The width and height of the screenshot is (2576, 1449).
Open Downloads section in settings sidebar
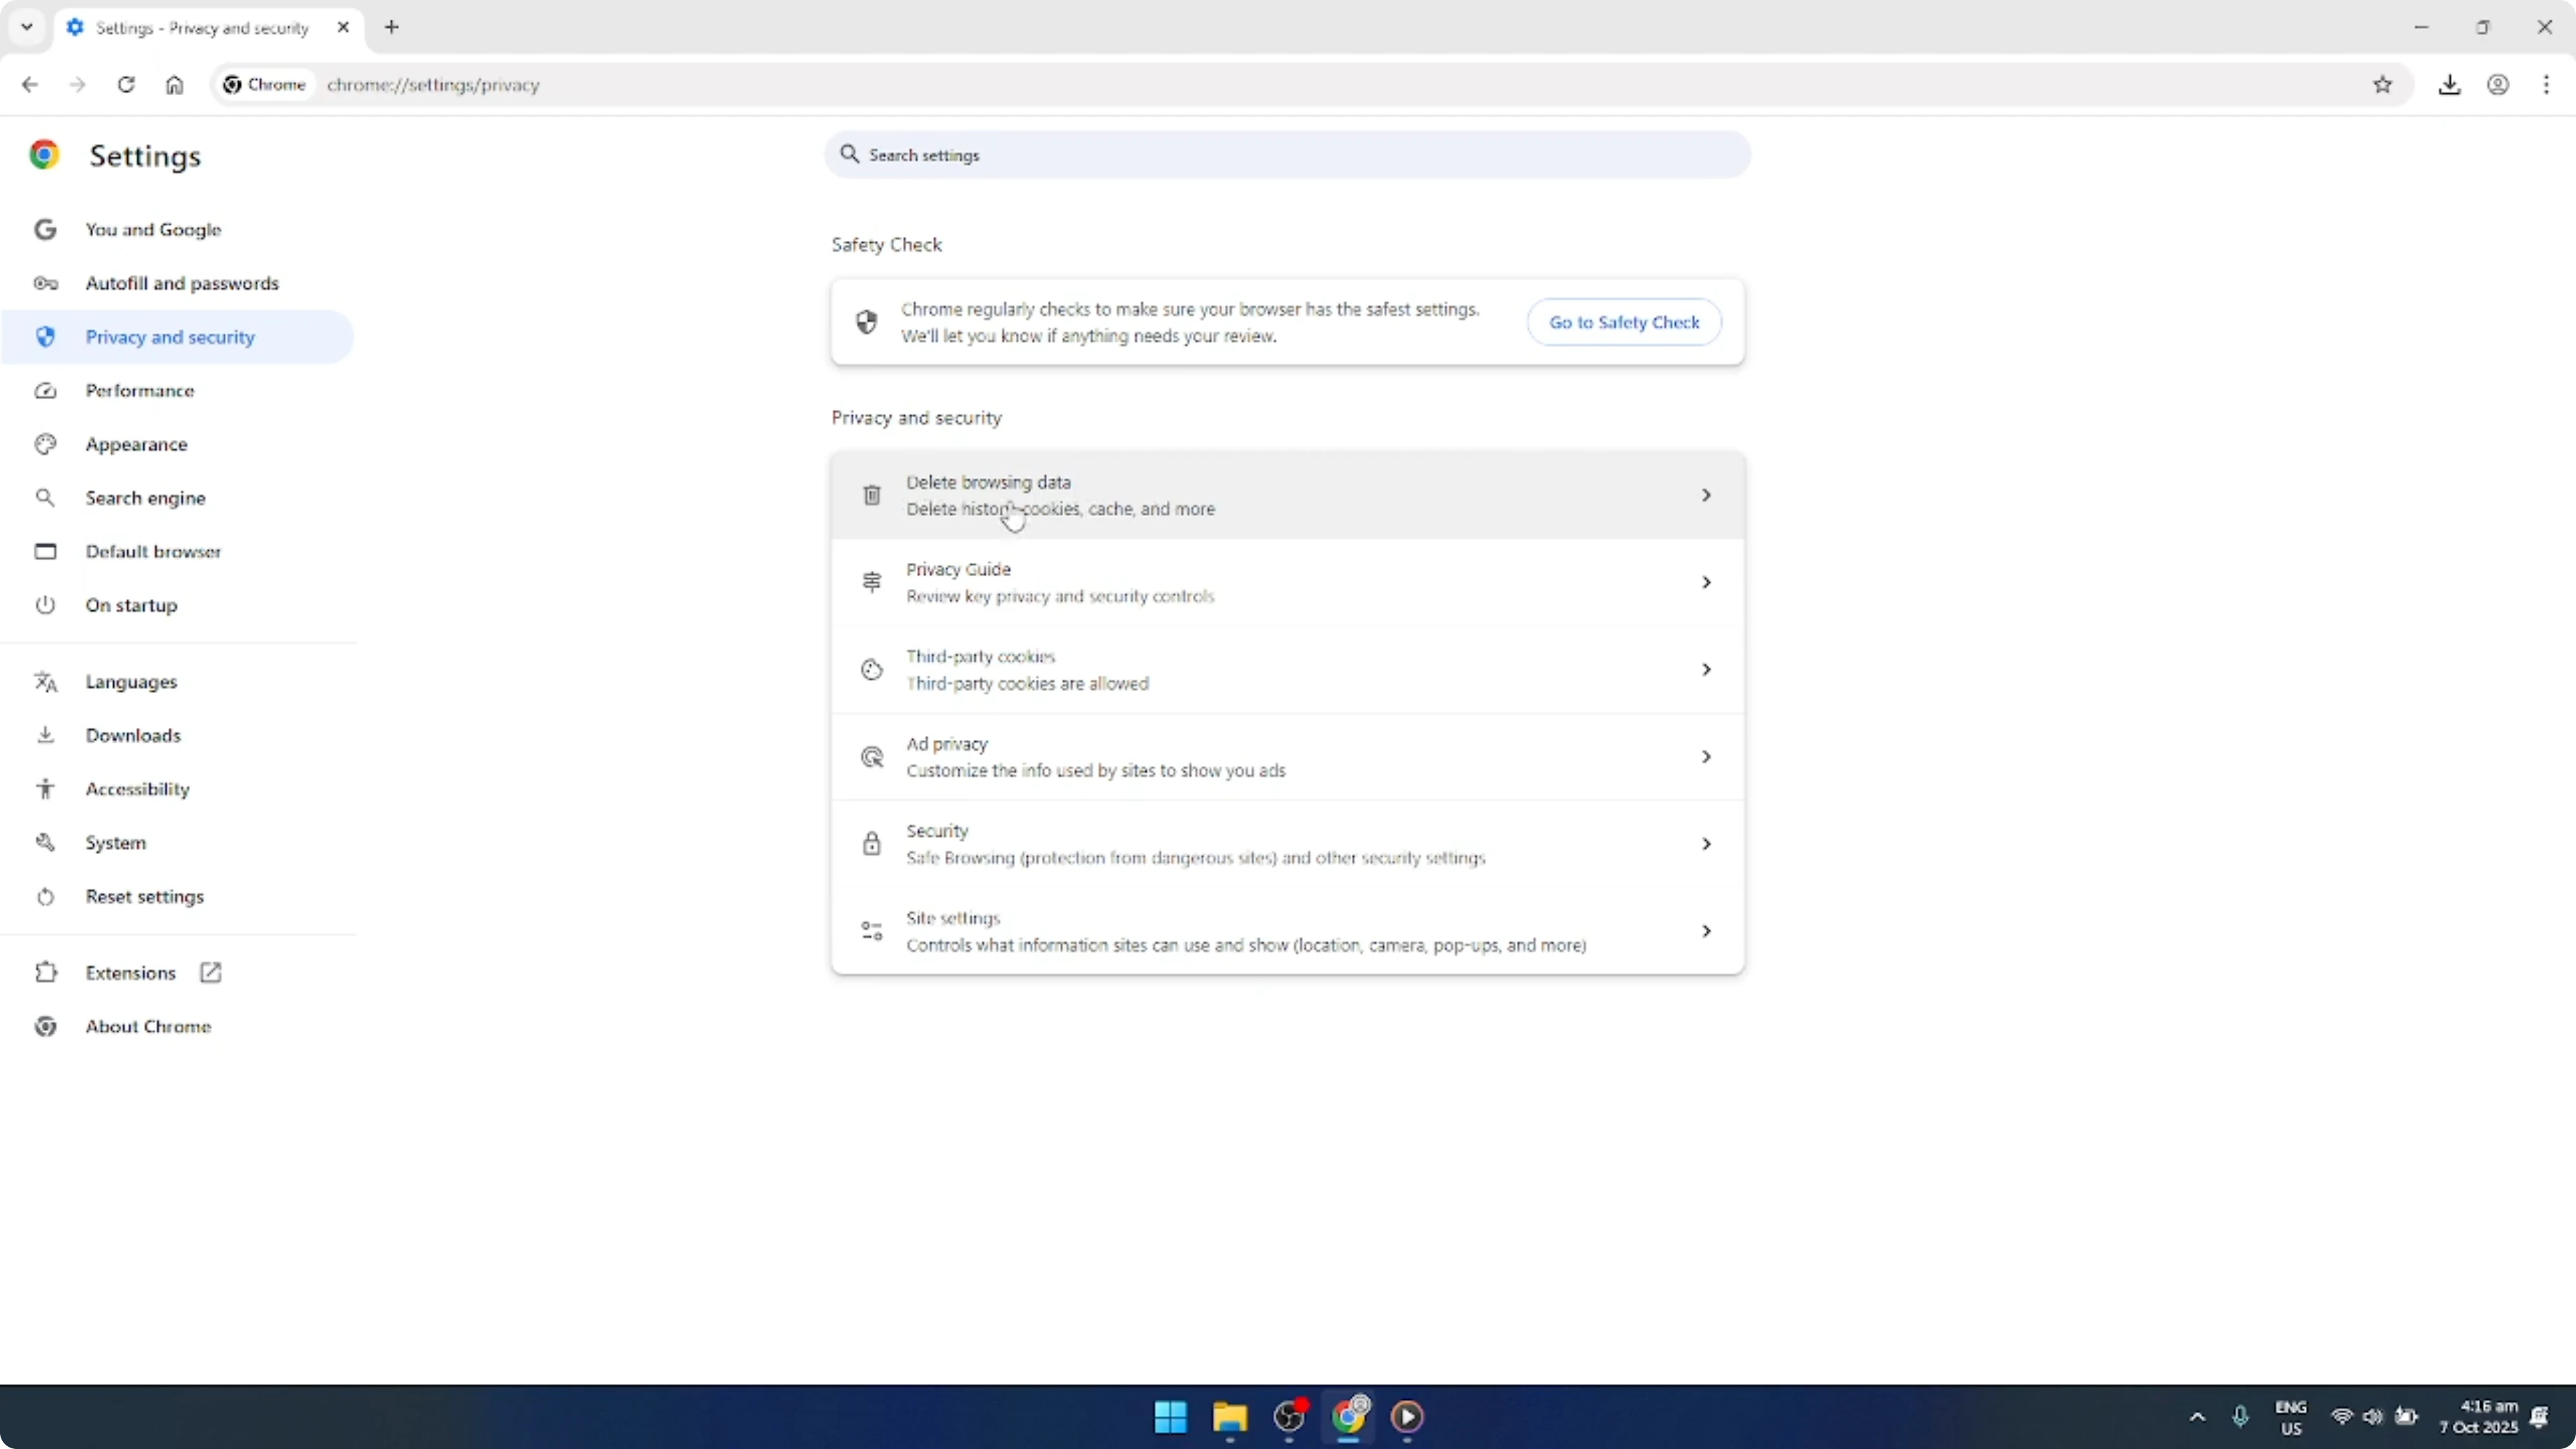tap(134, 734)
